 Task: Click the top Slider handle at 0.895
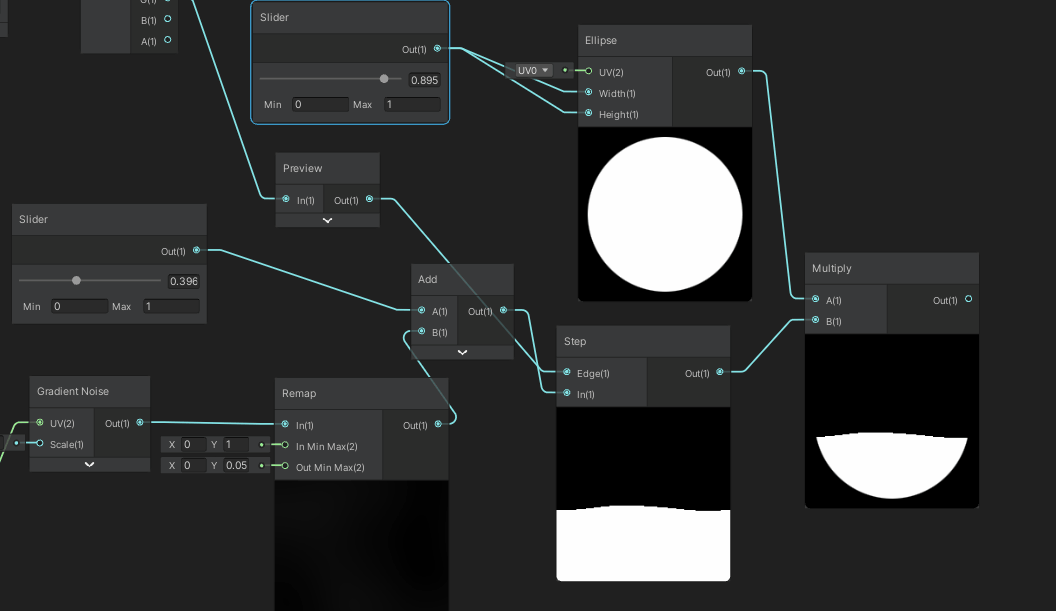[x=384, y=79]
